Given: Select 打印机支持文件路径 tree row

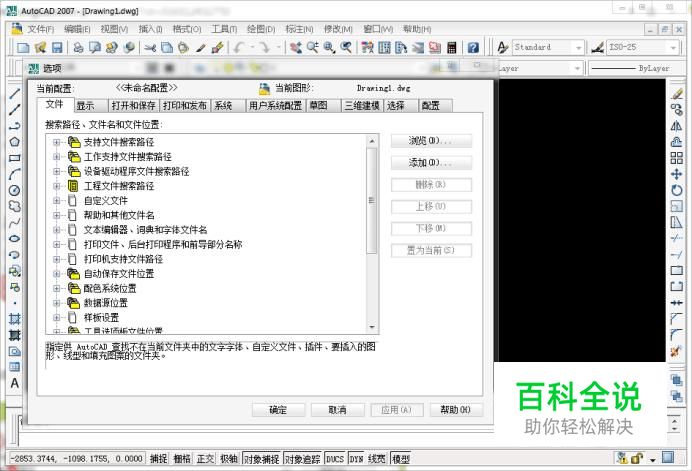Looking at the screenshot, I should (x=123, y=259).
